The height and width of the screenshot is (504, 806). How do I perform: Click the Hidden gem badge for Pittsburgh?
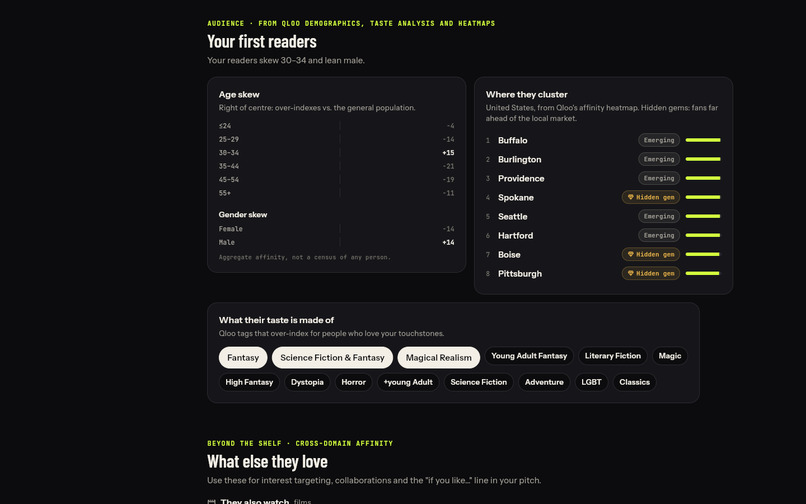coord(651,274)
